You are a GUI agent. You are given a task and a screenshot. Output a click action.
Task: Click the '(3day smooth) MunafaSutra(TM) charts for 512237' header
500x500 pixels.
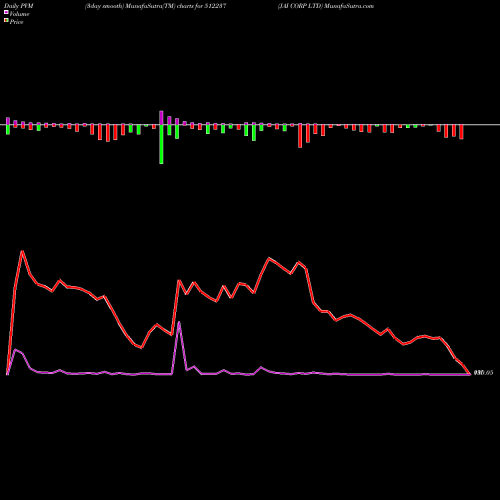[156, 6]
